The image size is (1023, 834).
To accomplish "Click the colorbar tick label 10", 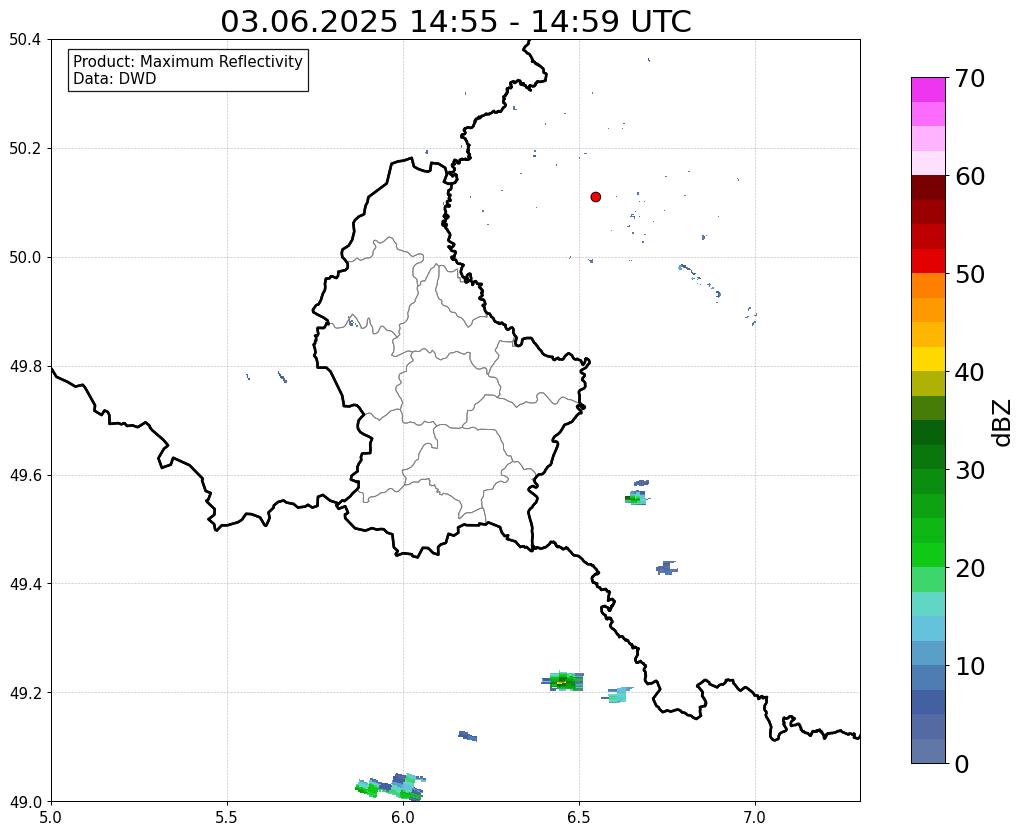I will coord(970,666).
